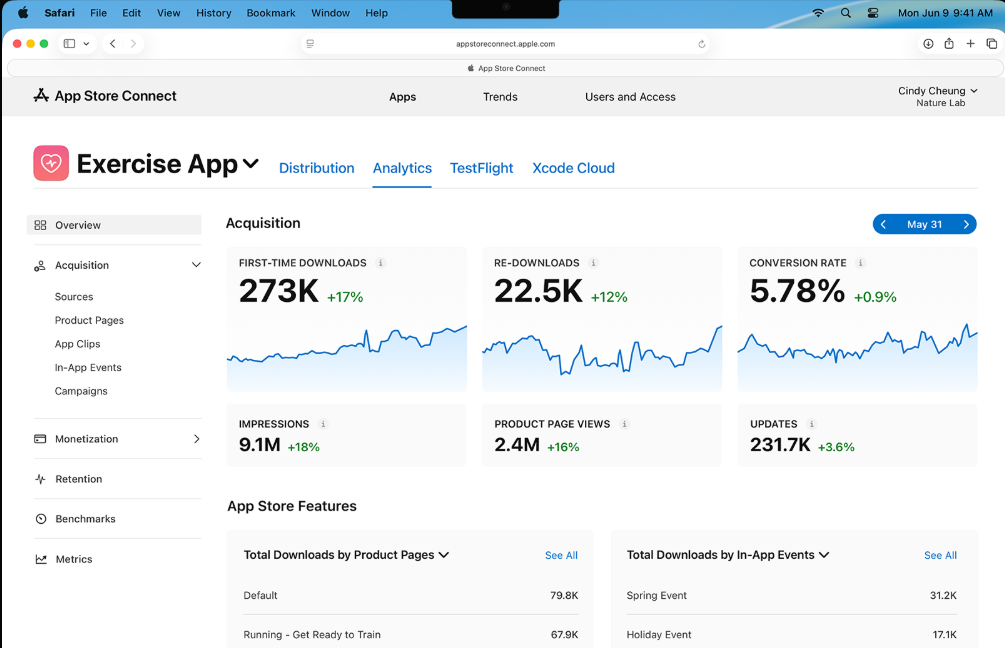Go to previous date with left arrow
This screenshot has width=1005, height=648.
[x=884, y=224]
